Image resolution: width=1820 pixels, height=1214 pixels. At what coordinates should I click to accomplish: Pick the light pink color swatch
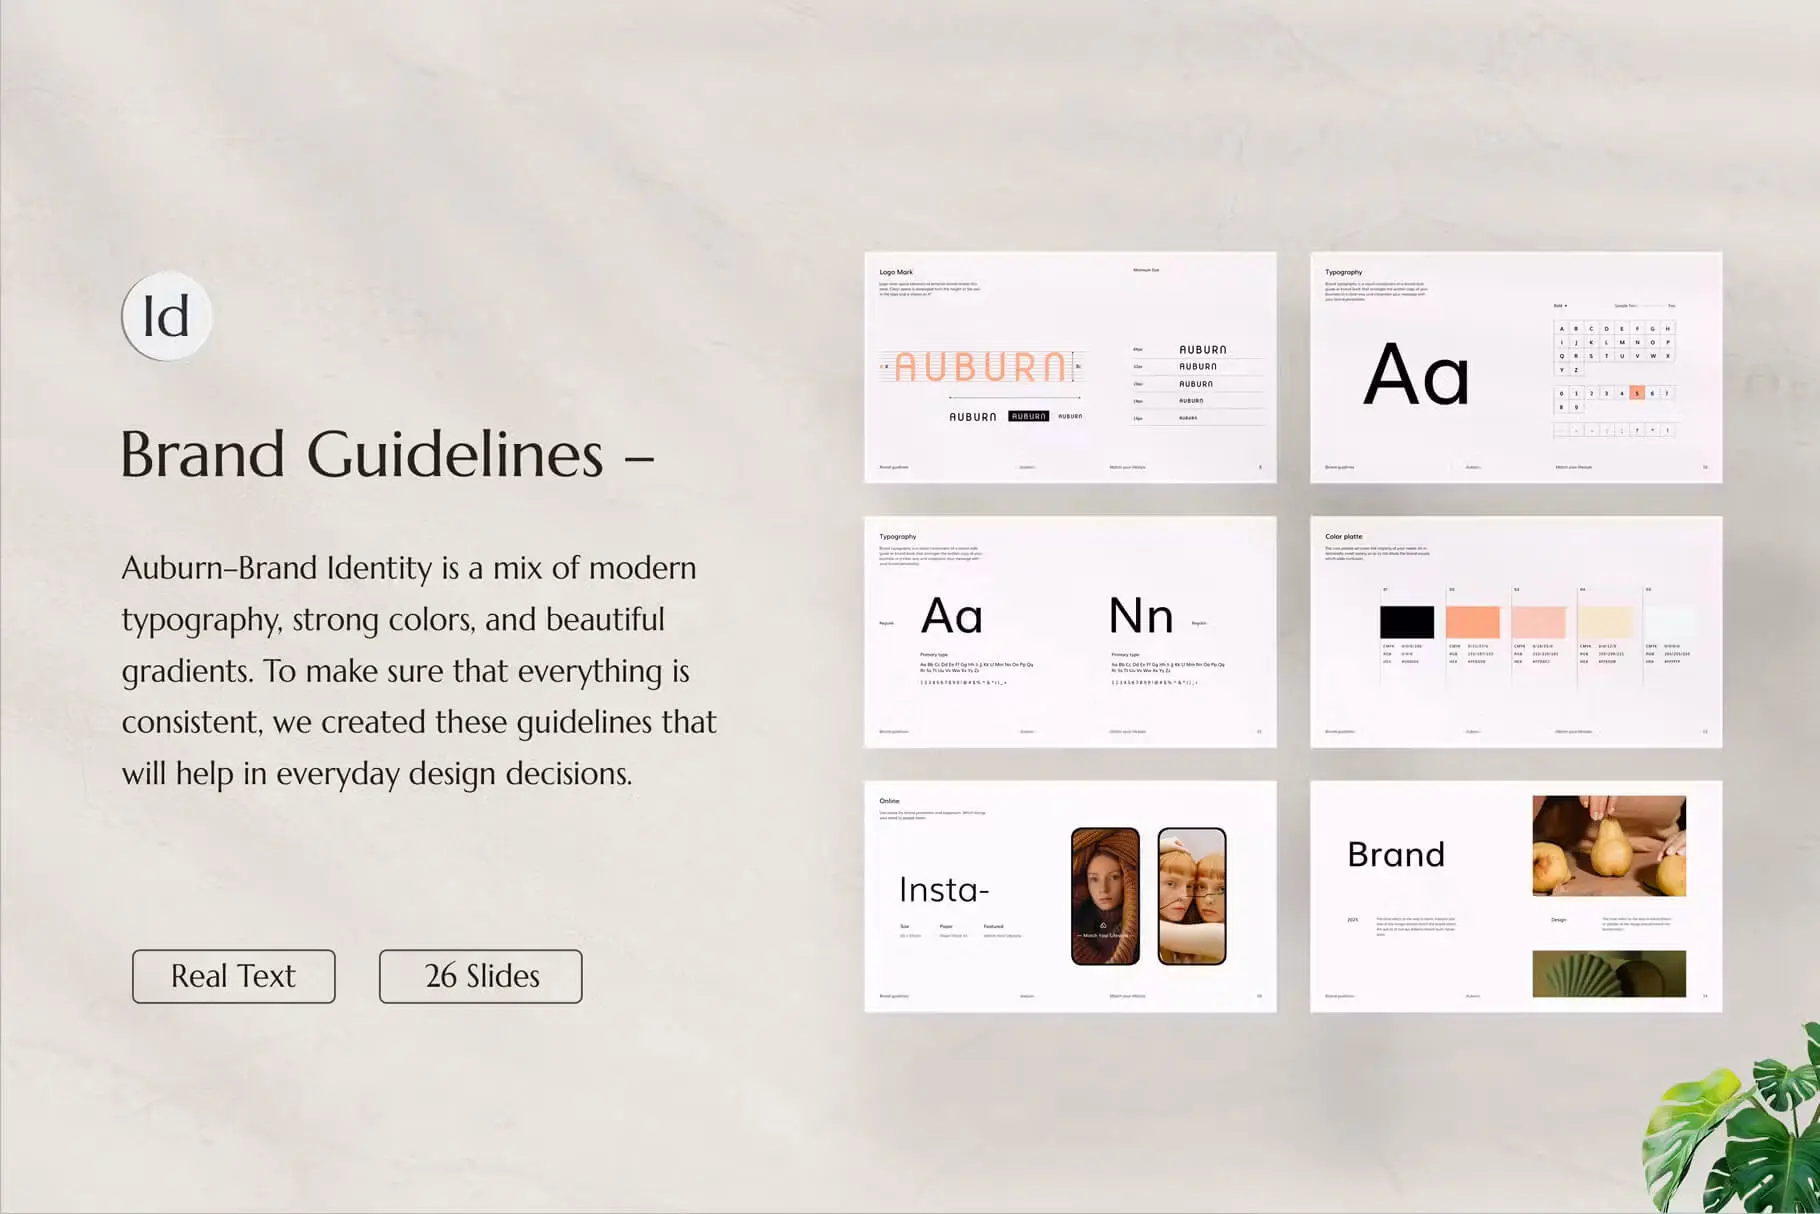tap(1538, 622)
